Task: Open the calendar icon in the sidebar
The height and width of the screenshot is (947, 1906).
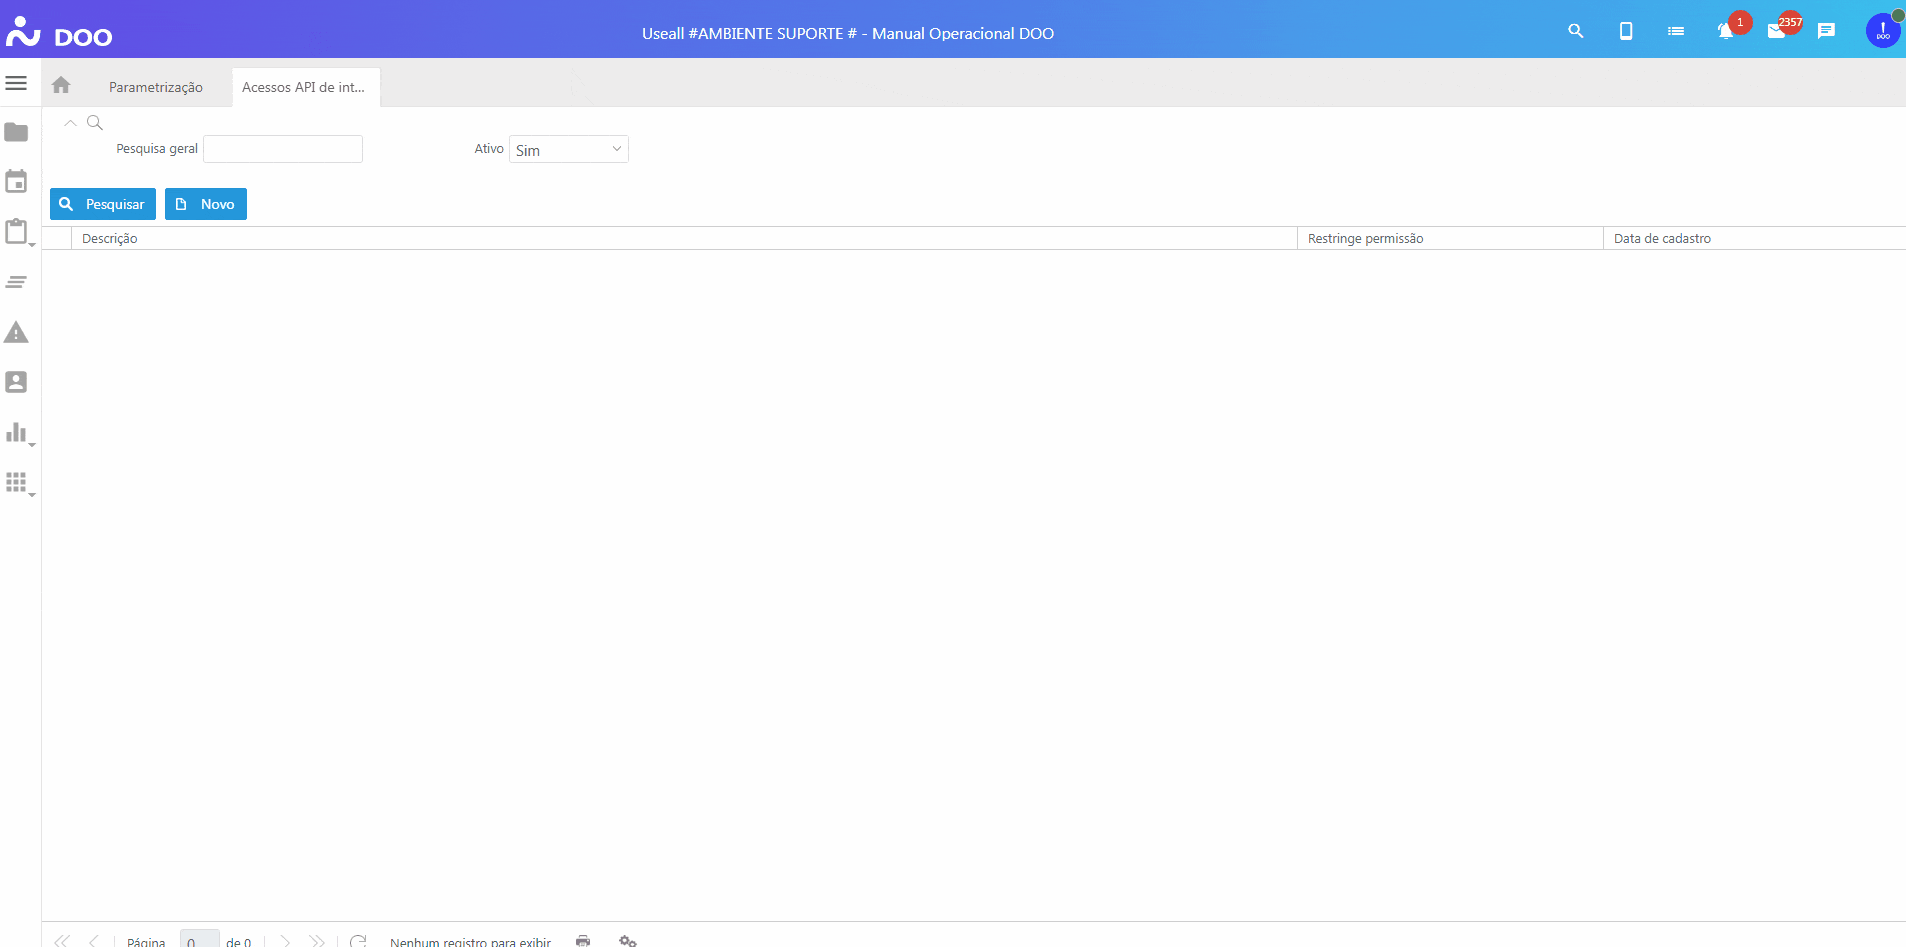Action: [16, 182]
